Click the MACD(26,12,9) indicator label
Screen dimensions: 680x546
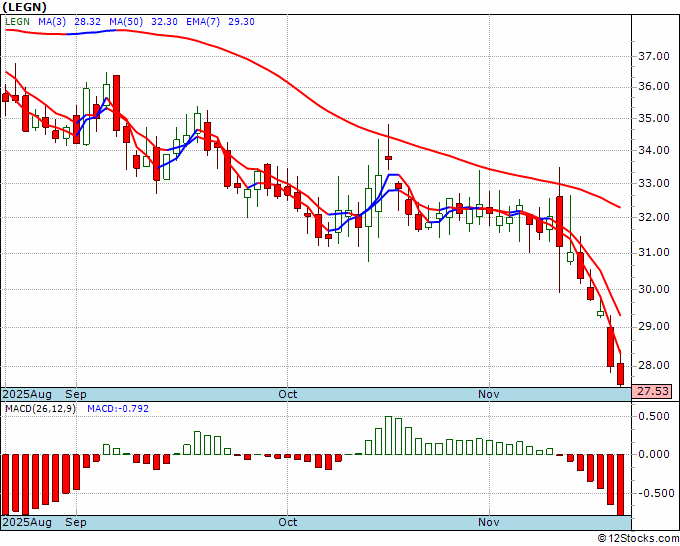coord(40,409)
